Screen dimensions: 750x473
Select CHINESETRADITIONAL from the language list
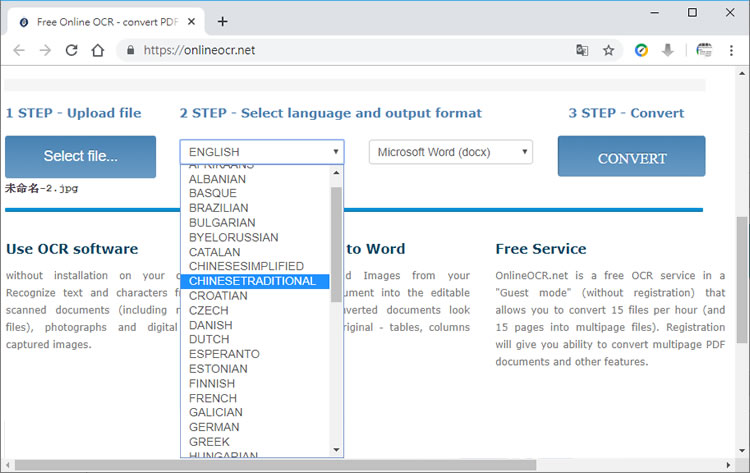(252, 281)
